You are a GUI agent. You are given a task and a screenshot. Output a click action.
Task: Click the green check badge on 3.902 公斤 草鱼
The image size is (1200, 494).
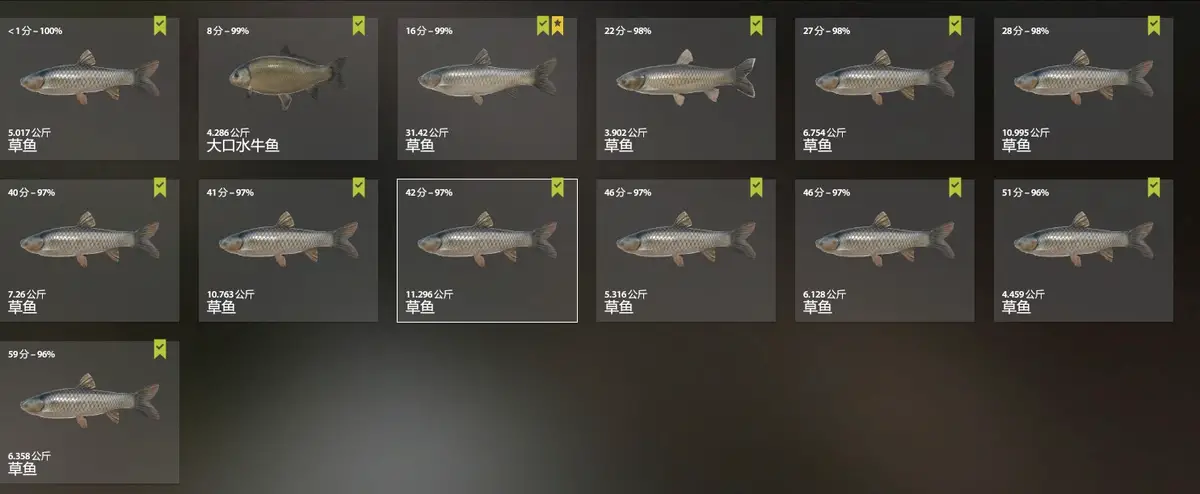point(756,26)
